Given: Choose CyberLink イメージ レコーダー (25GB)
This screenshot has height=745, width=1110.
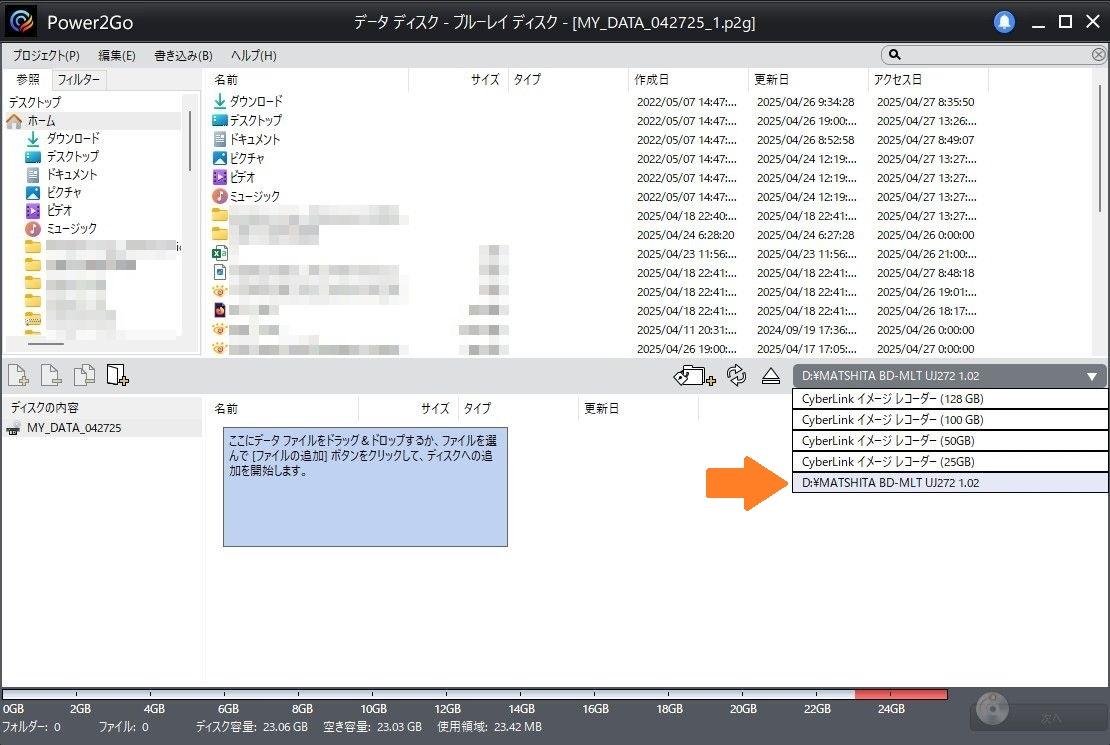Looking at the screenshot, I should [x=949, y=462].
